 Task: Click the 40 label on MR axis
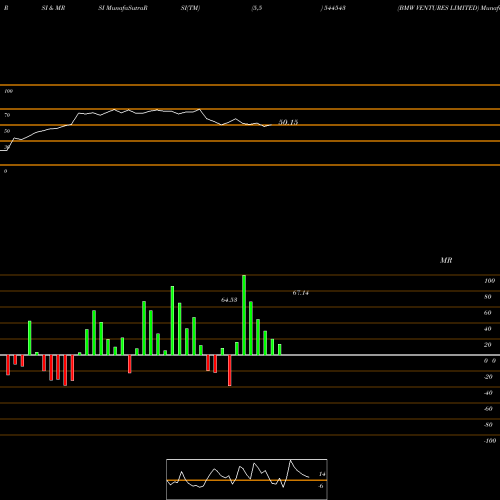pos(488,329)
